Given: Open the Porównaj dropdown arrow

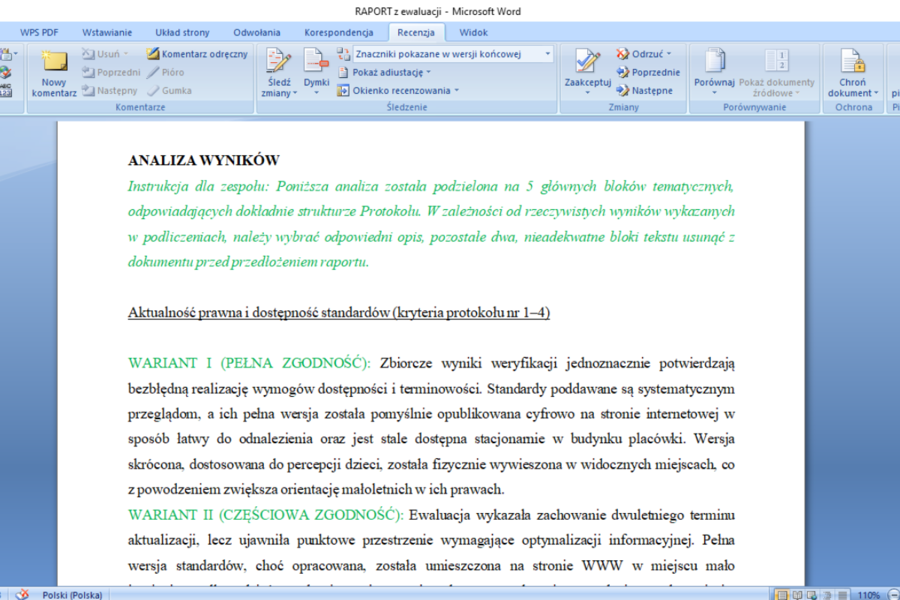Looking at the screenshot, I should click(x=715, y=93).
